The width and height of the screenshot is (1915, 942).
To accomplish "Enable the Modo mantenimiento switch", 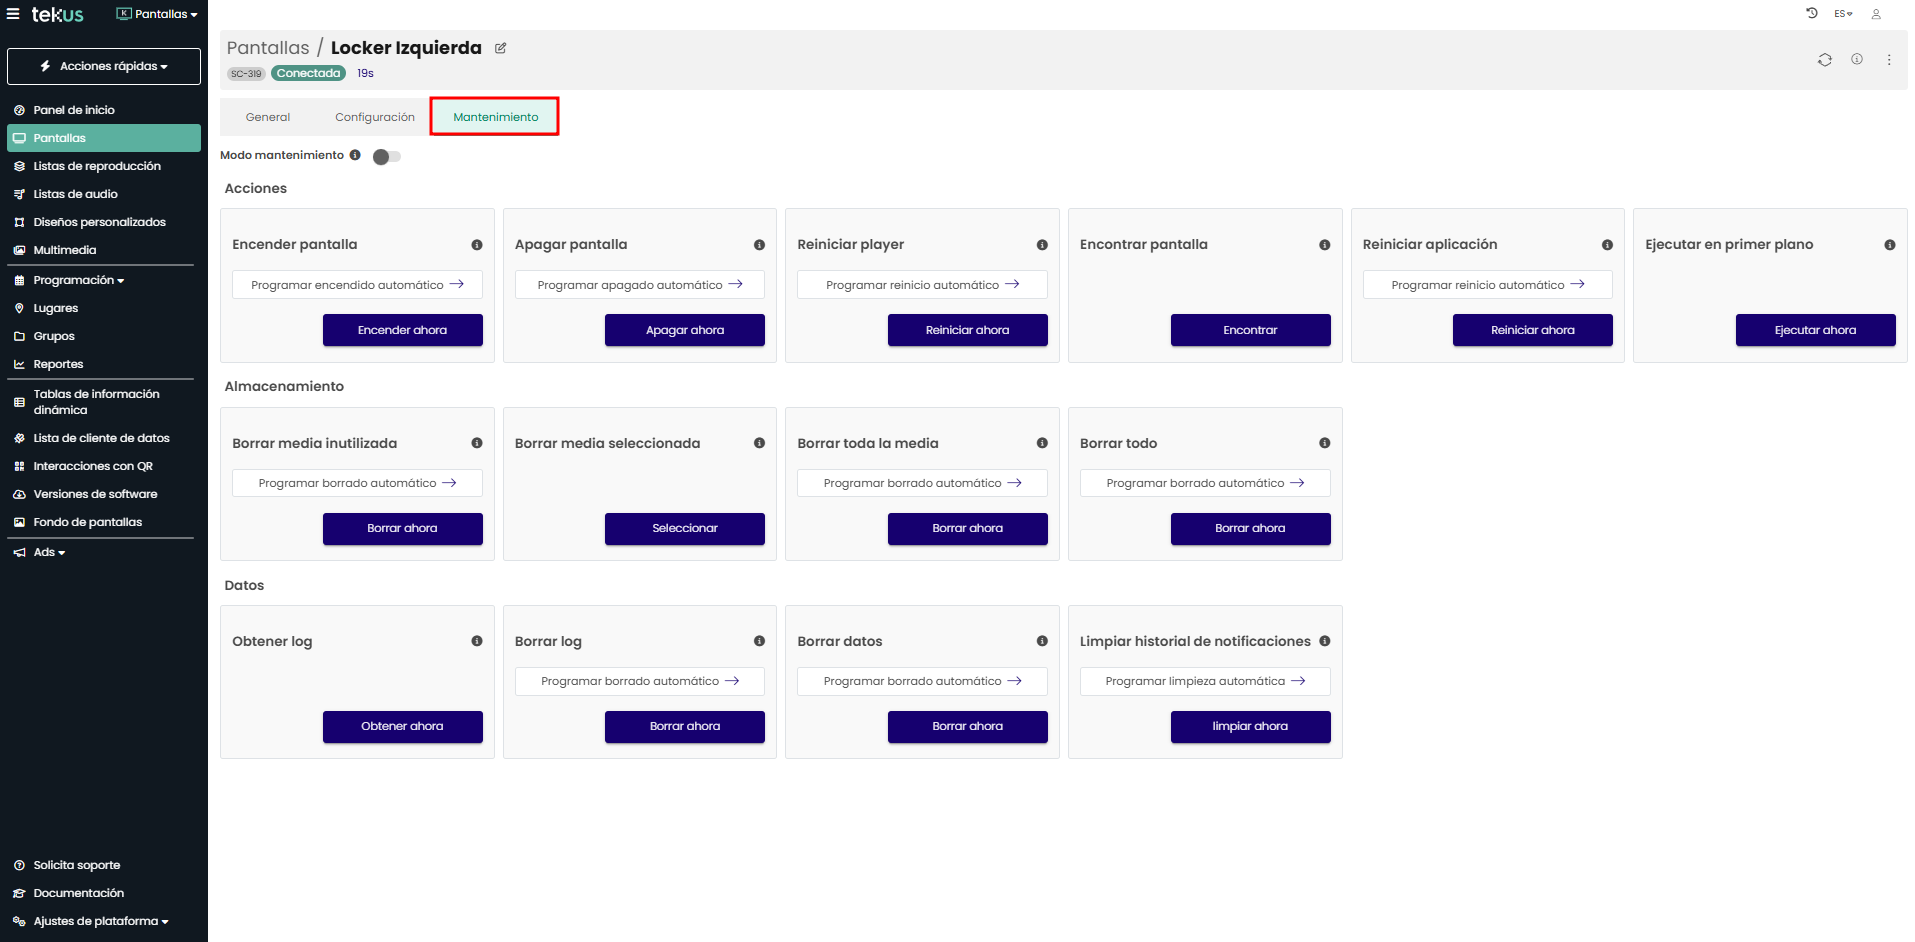I will [386, 157].
